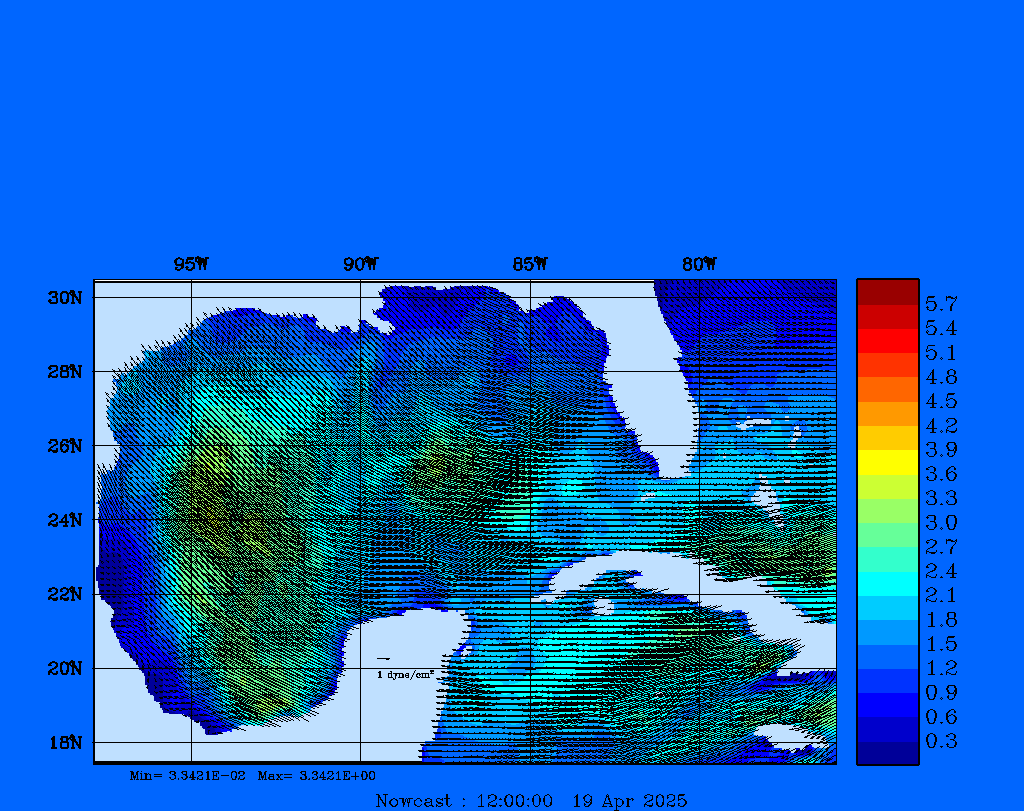
Task: Click the Min/Max values text below the map
Action: 252,775
